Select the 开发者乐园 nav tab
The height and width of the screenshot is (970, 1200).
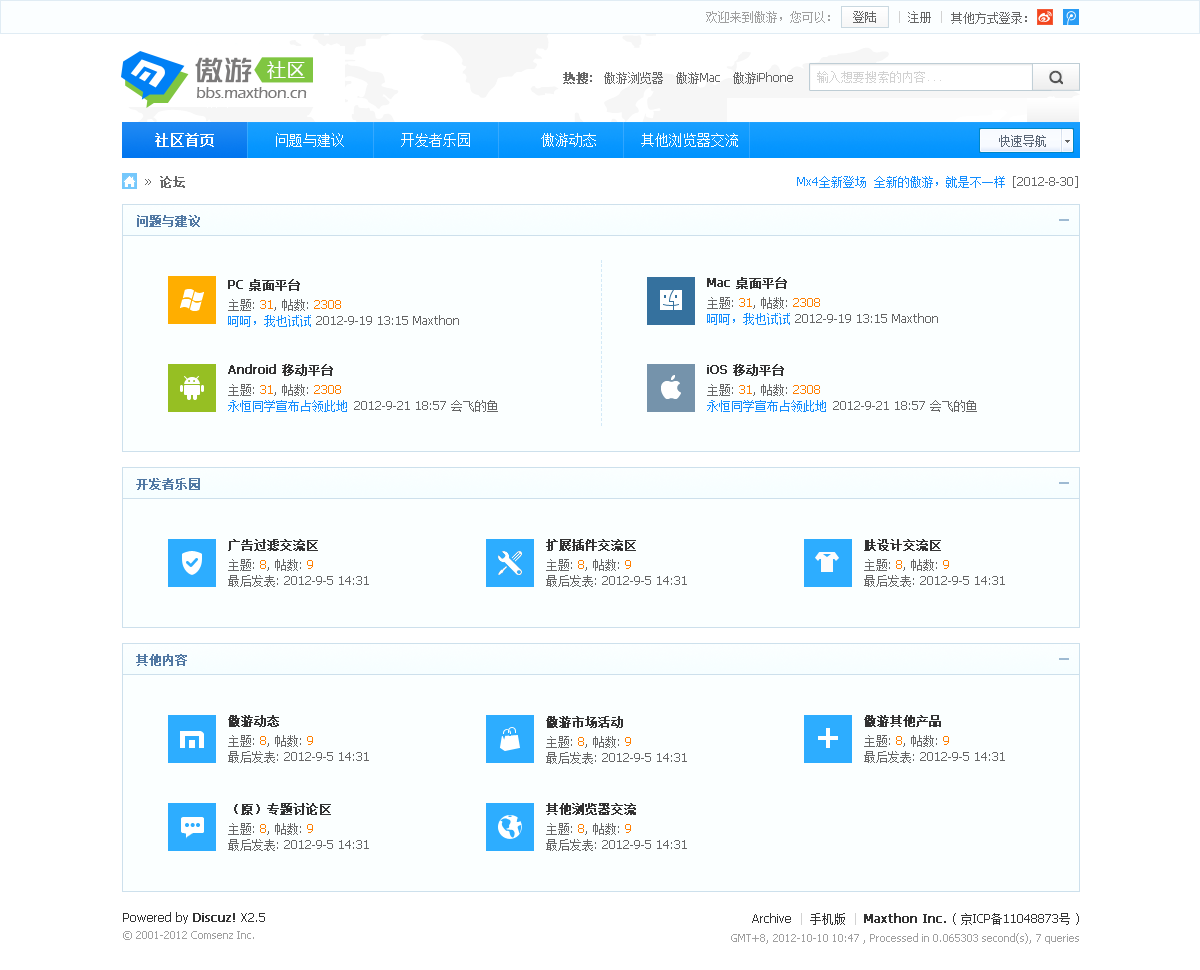(436, 140)
